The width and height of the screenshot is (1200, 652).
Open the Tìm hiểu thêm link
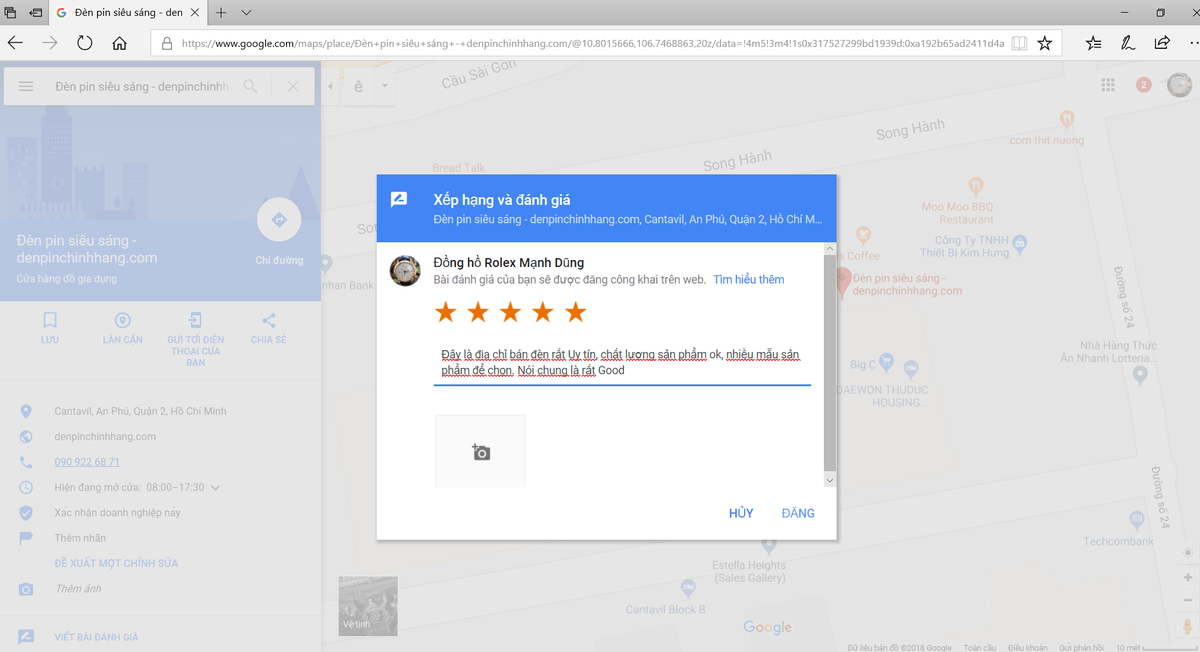click(749, 280)
